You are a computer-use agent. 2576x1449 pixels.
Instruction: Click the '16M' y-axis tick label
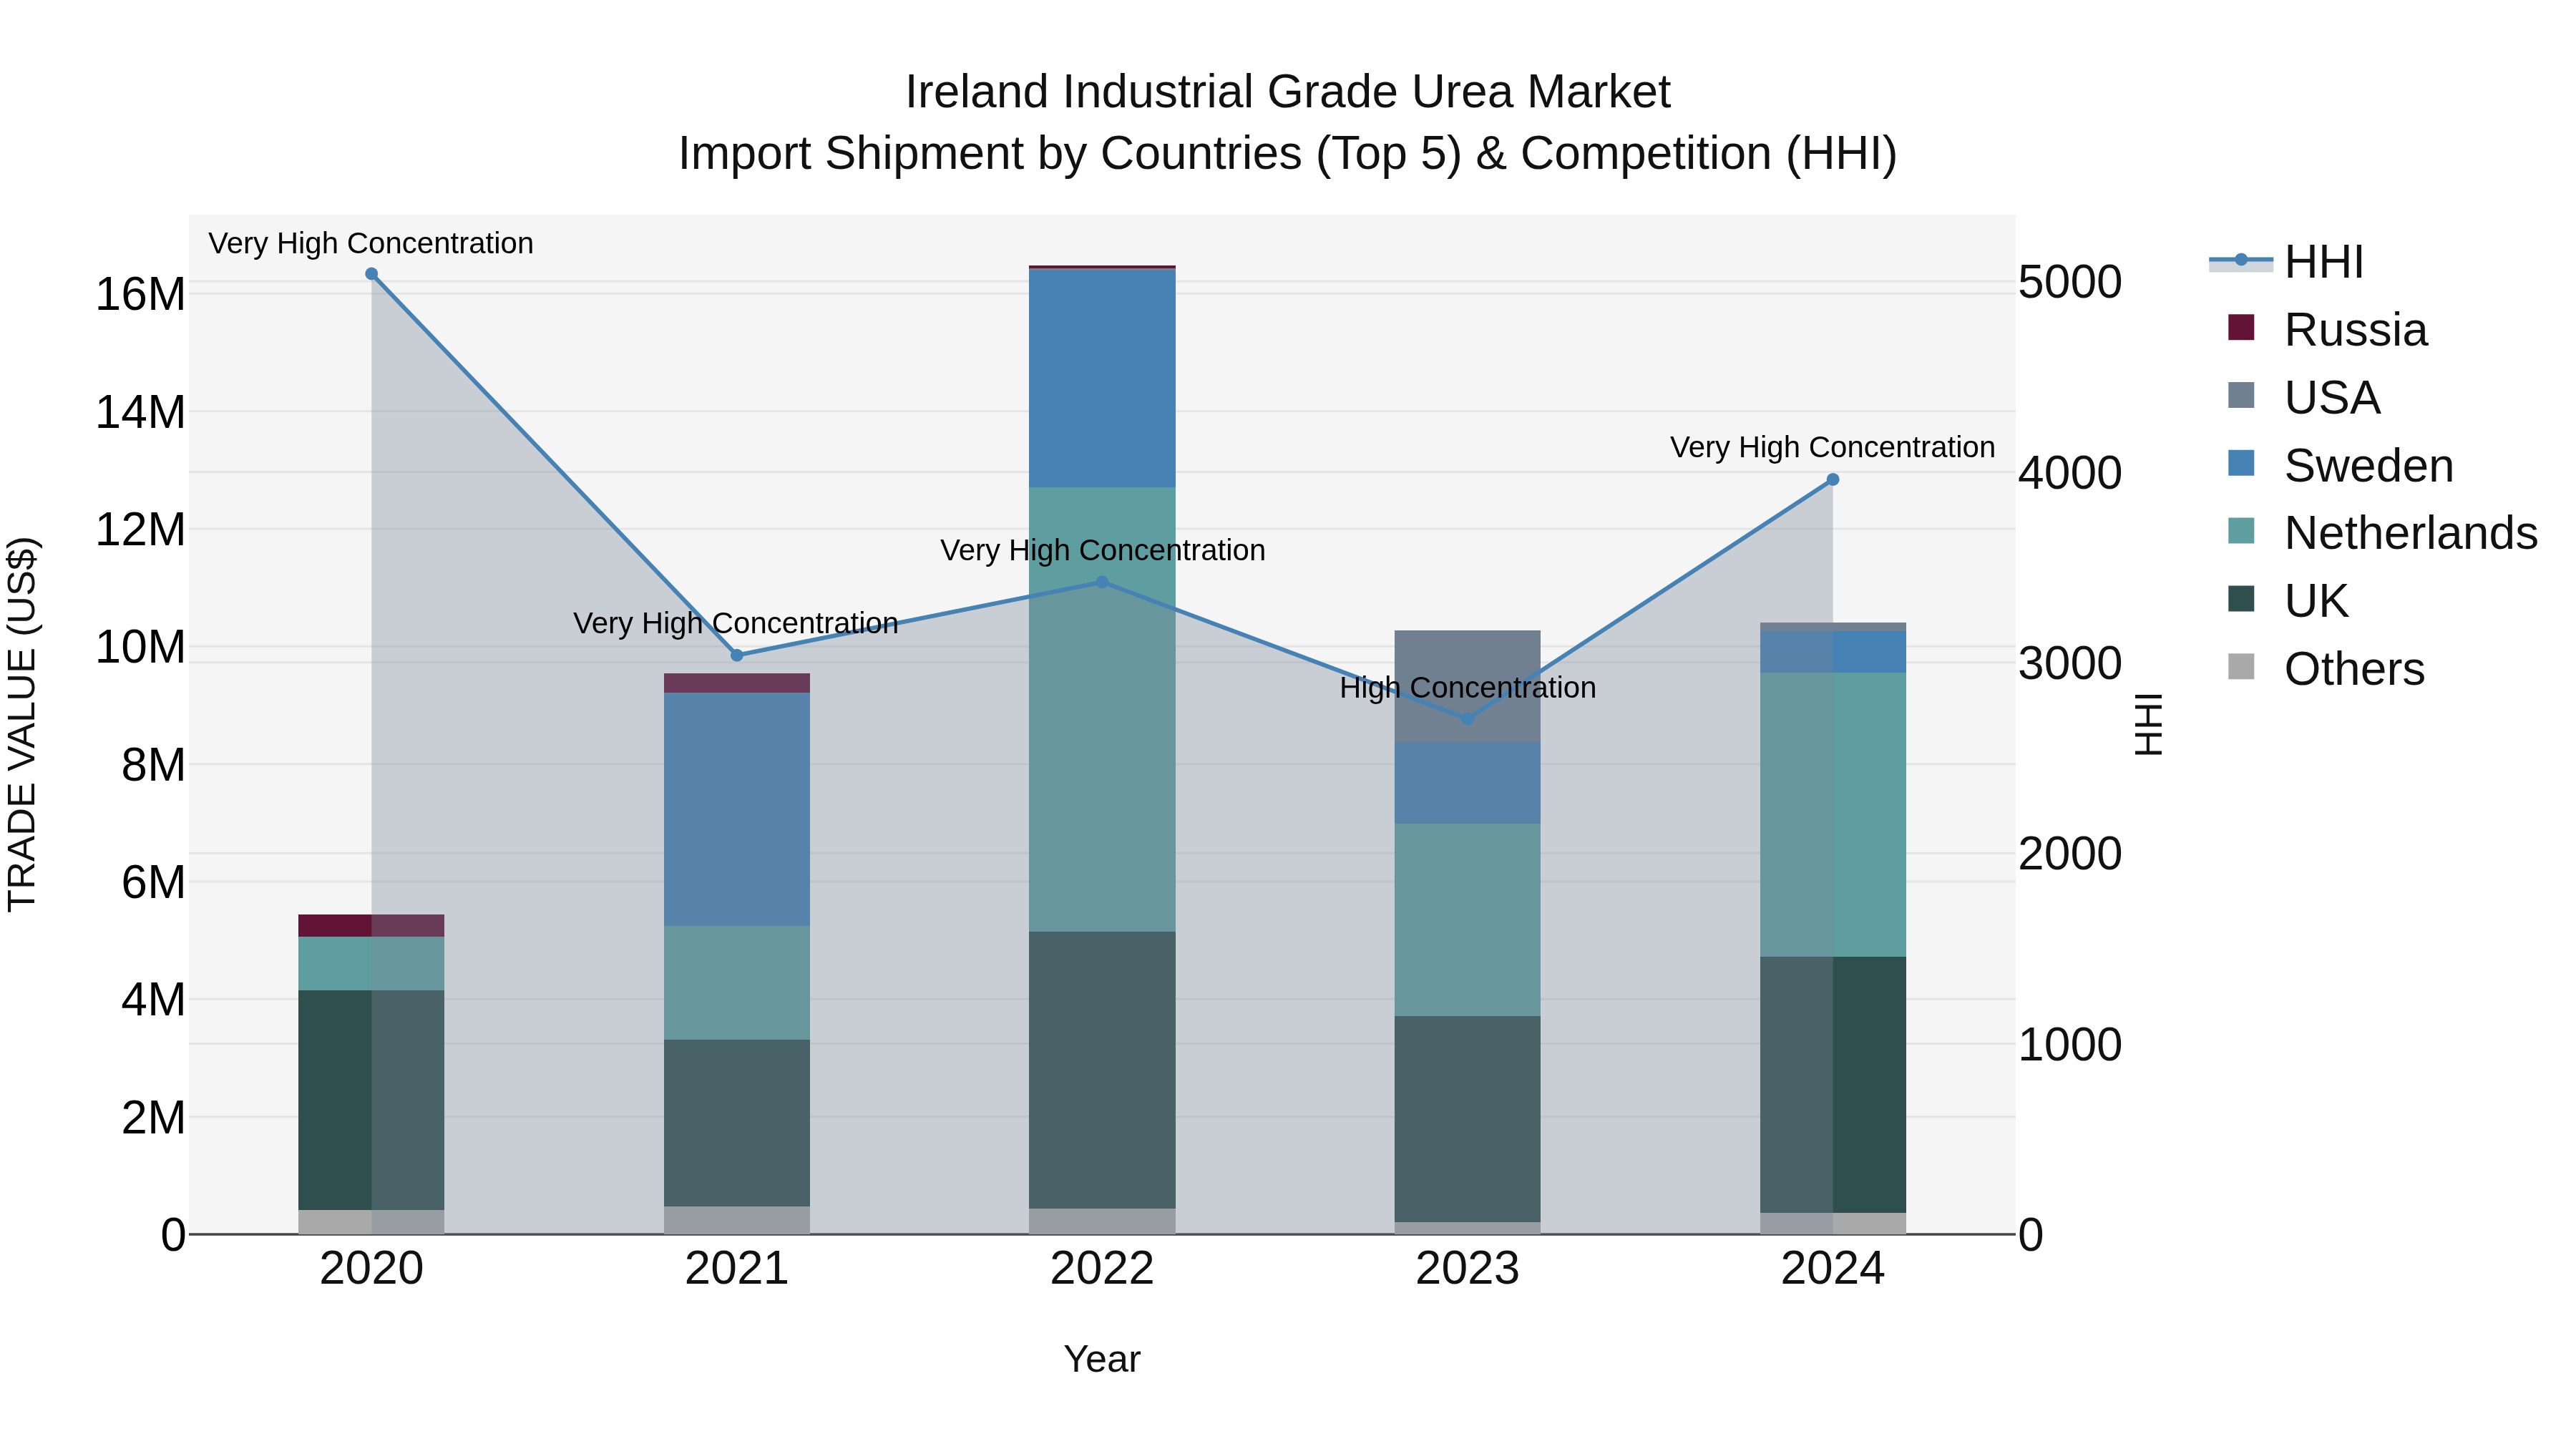click(140, 295)
